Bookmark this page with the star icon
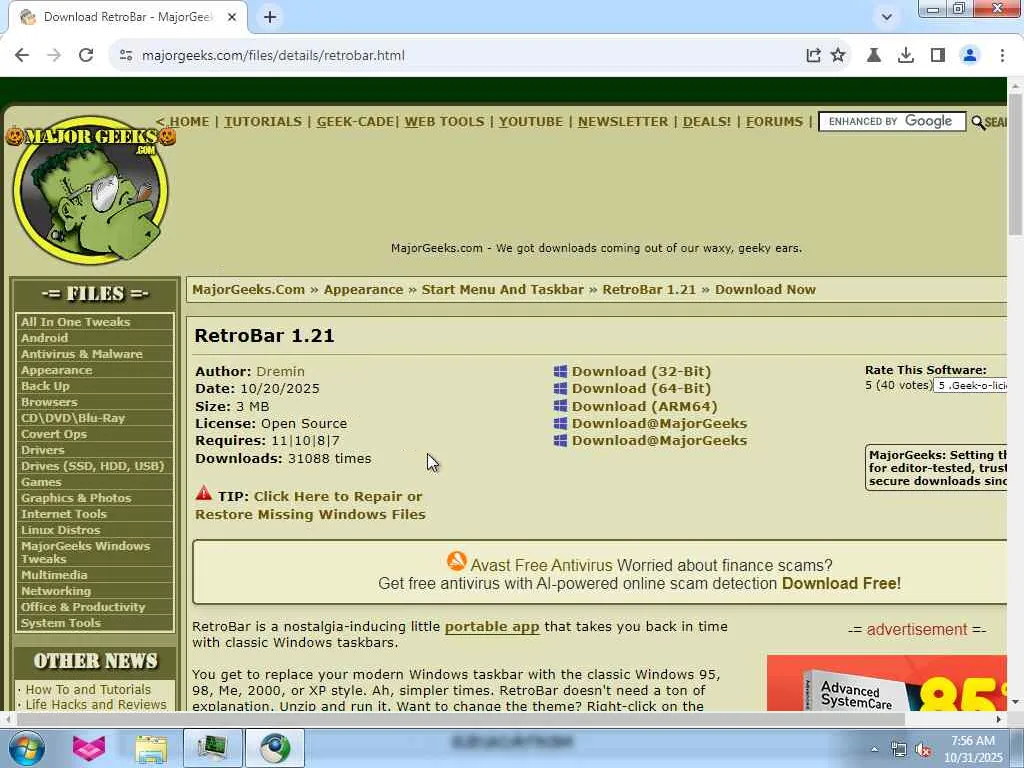Image resolution: width=1024 pixels, height=768 pixels. 838,56
